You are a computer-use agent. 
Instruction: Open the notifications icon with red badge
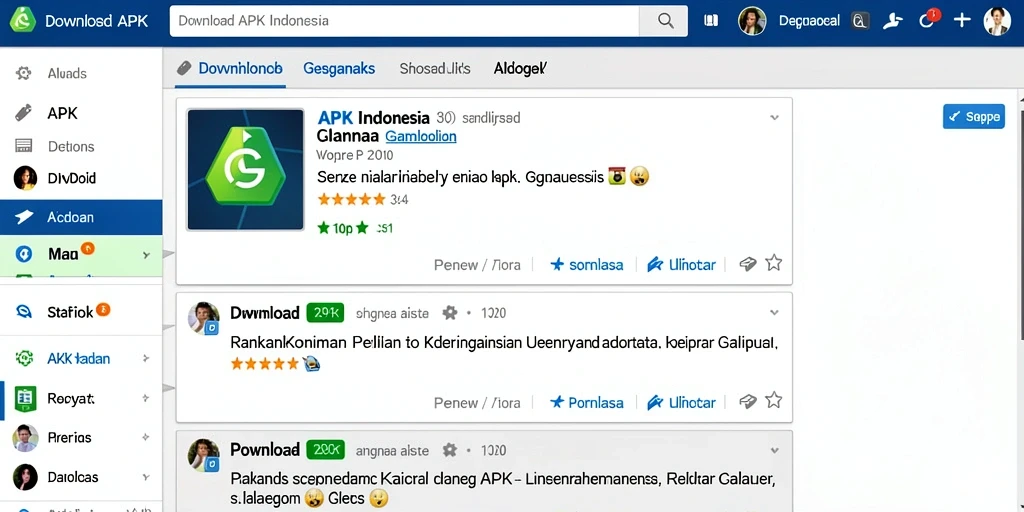[929, 19]
